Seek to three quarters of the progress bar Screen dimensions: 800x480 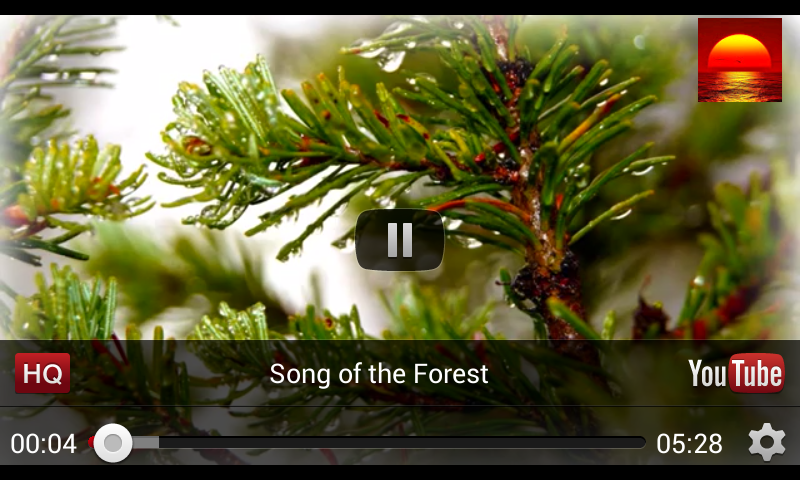tap(507, 443)
